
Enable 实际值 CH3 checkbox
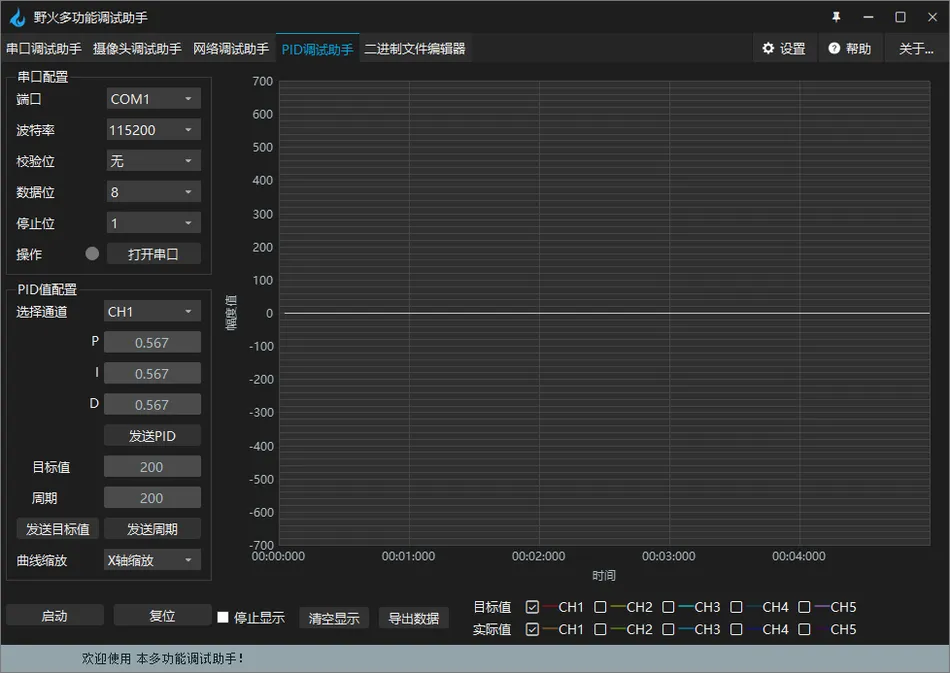(668, 629)
